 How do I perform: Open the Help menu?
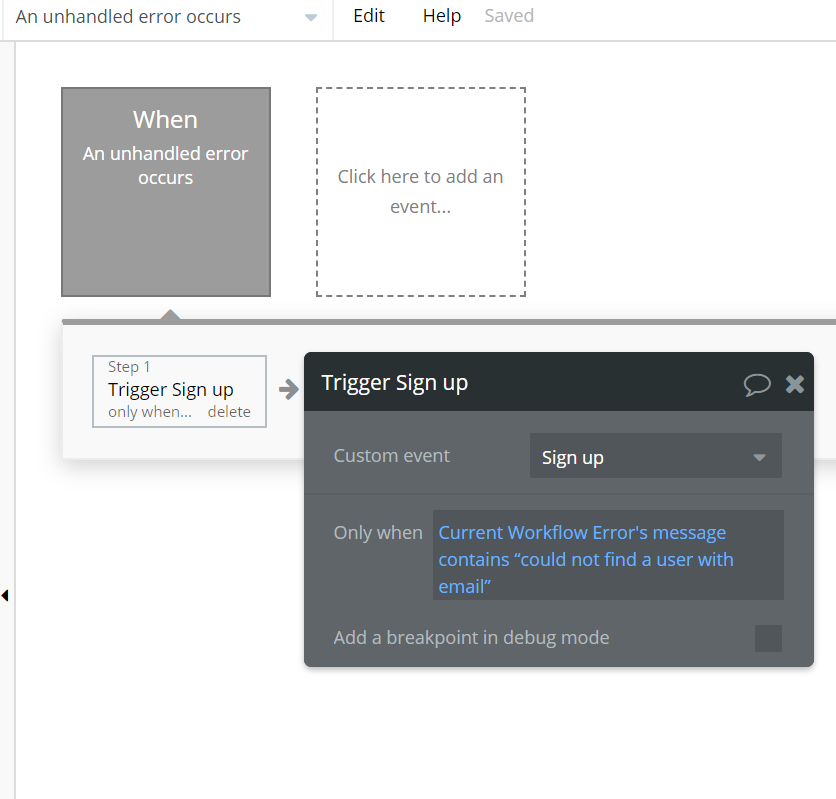click(x=441, y=16)
